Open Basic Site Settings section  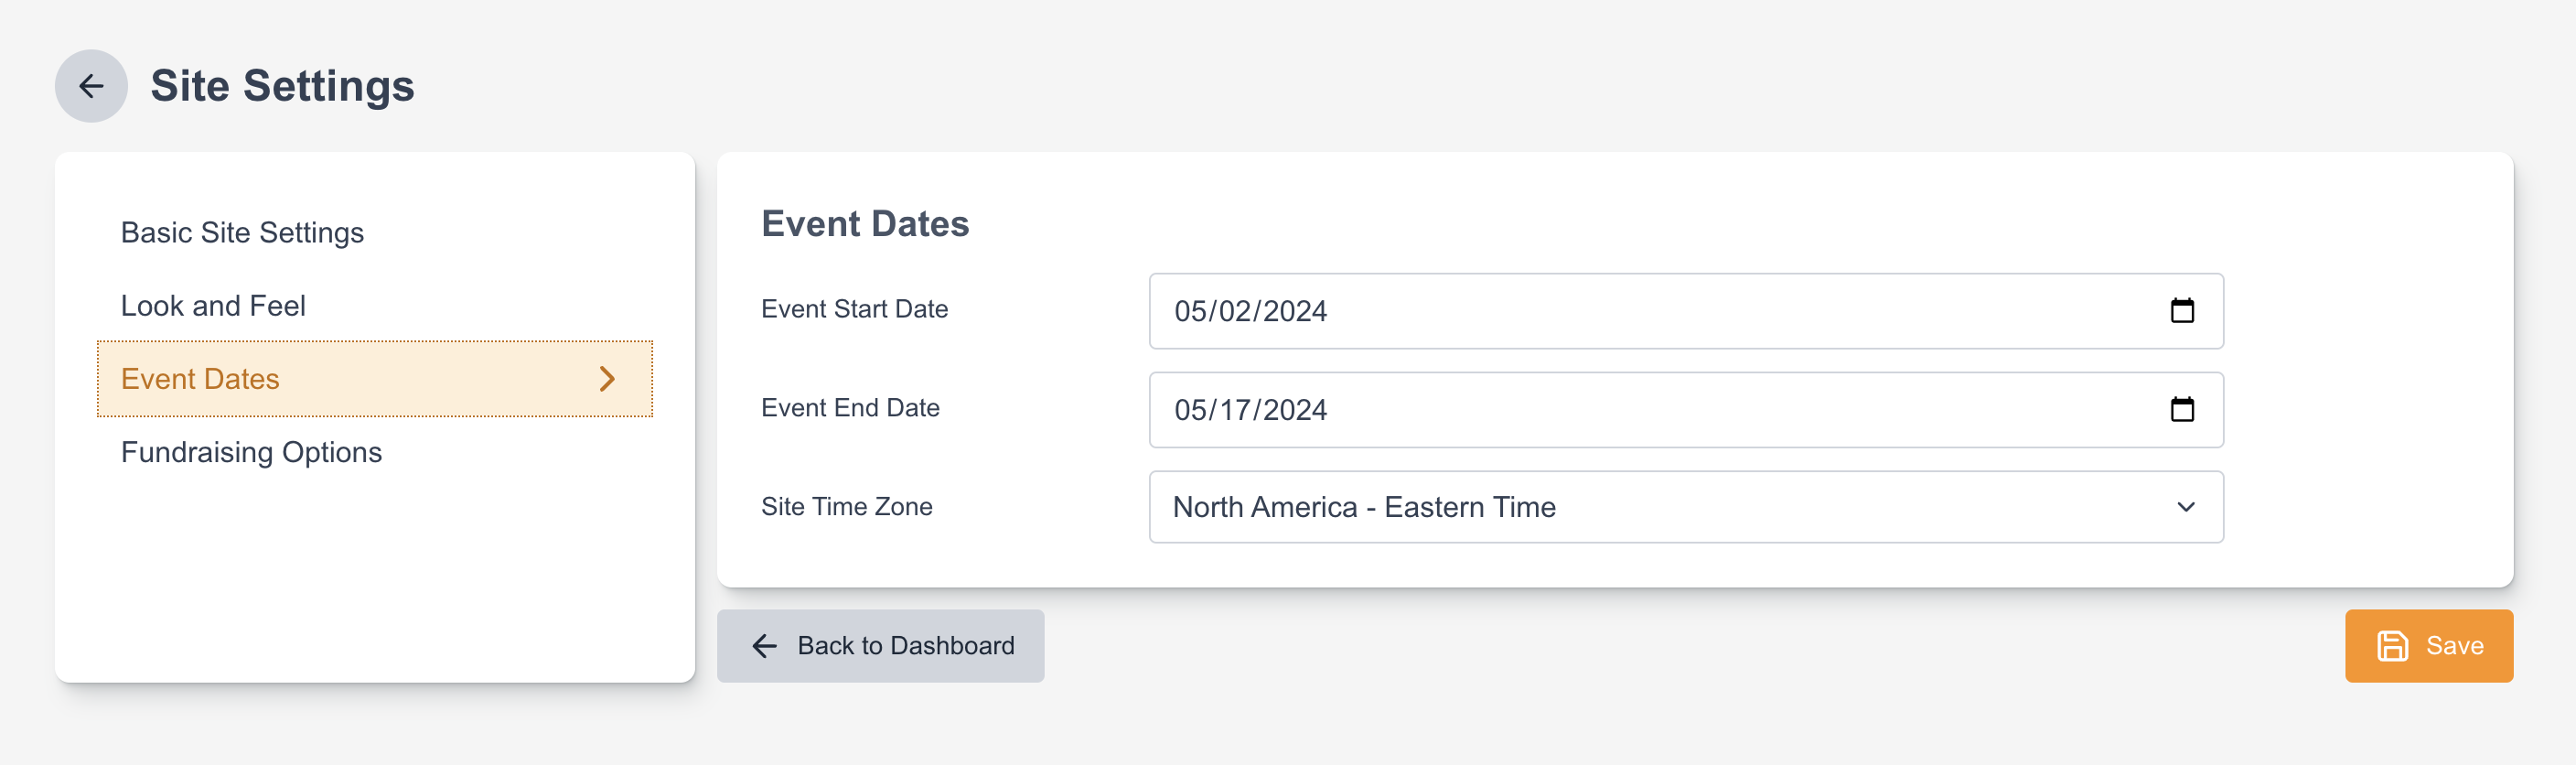(x=242, y=233)
